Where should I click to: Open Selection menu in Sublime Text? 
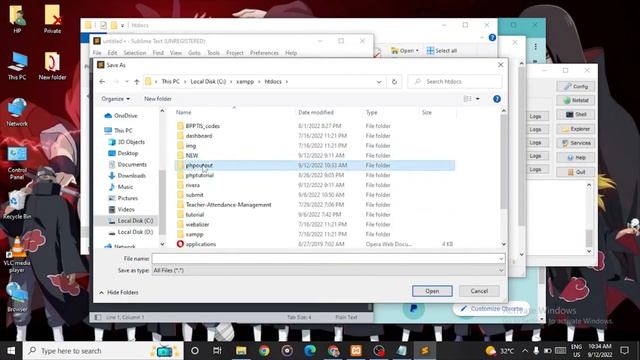(135, 53)
